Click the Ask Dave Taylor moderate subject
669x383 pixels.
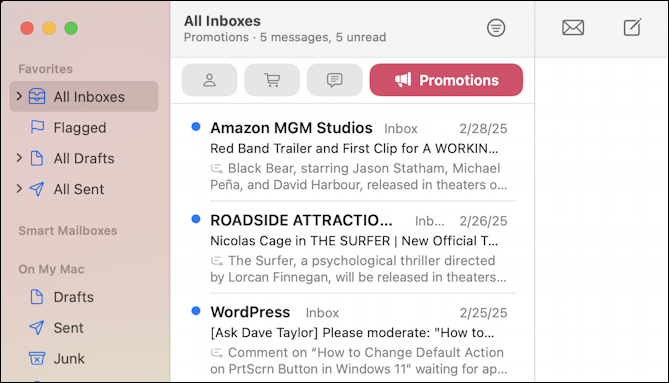click(x=352, y=333)
